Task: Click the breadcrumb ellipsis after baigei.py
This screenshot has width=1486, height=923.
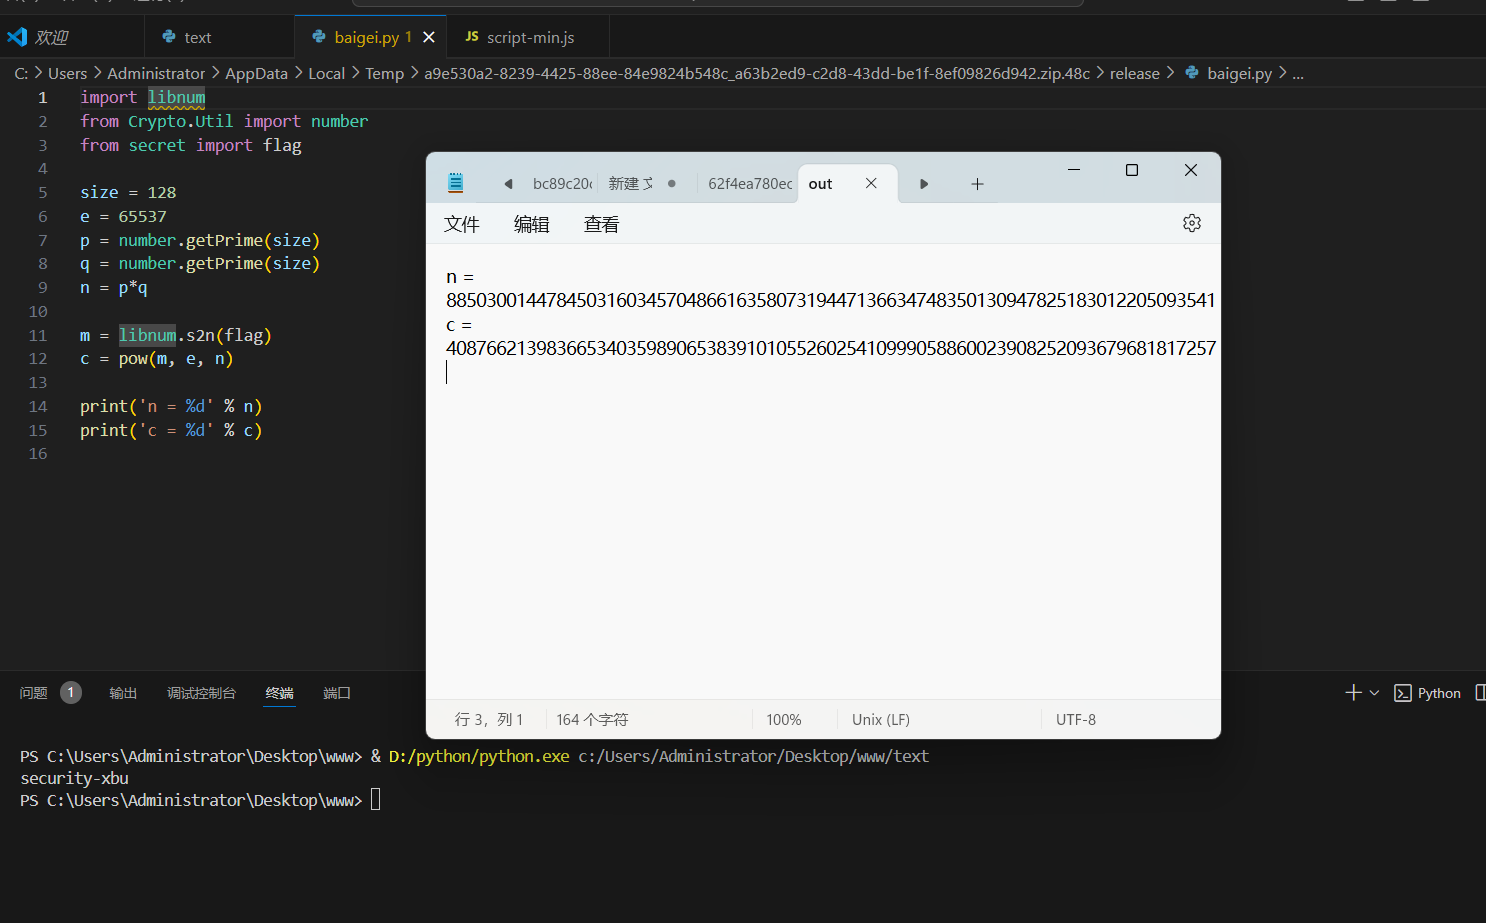Action: click(x=1298, y=73)
